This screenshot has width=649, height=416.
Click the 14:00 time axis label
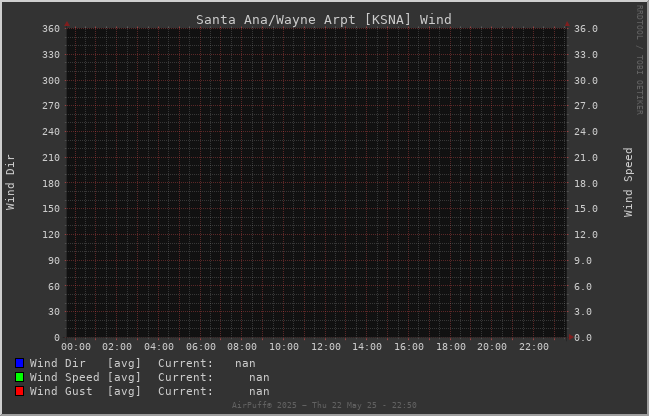pyautogui.click(x=367, y=347)
